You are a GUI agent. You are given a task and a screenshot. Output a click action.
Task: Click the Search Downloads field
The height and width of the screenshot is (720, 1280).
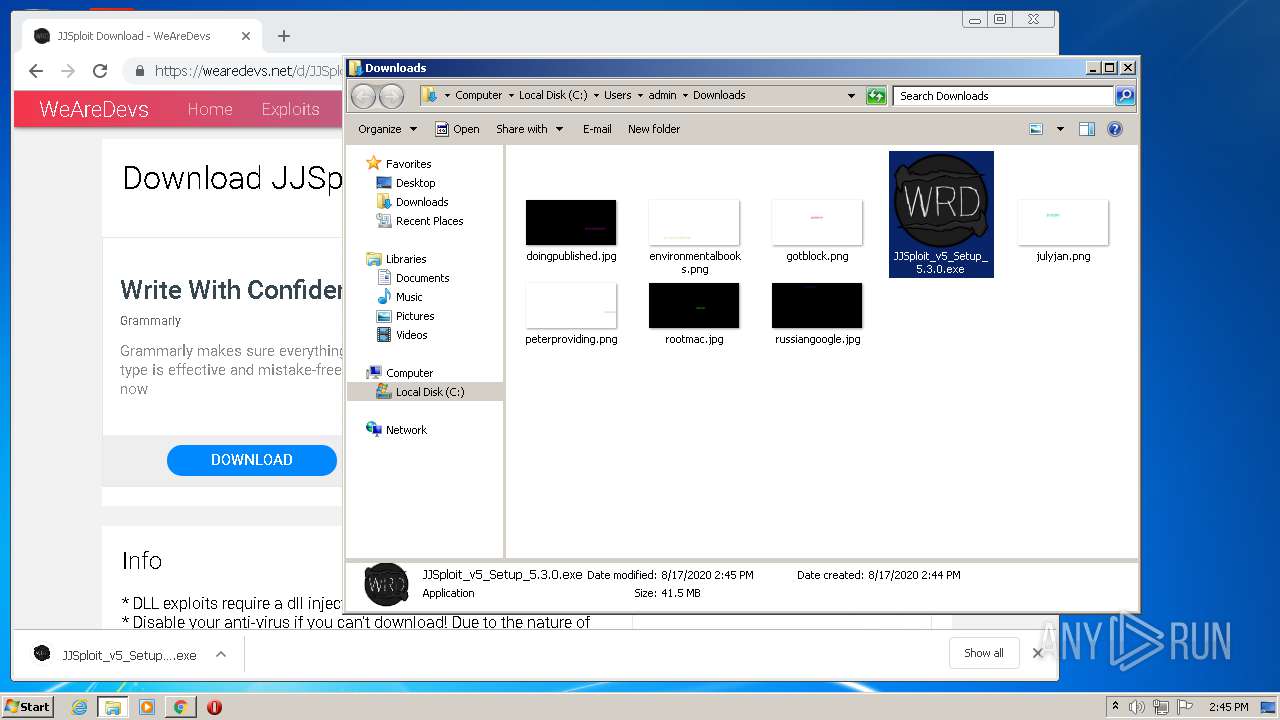click(1003, 96)
